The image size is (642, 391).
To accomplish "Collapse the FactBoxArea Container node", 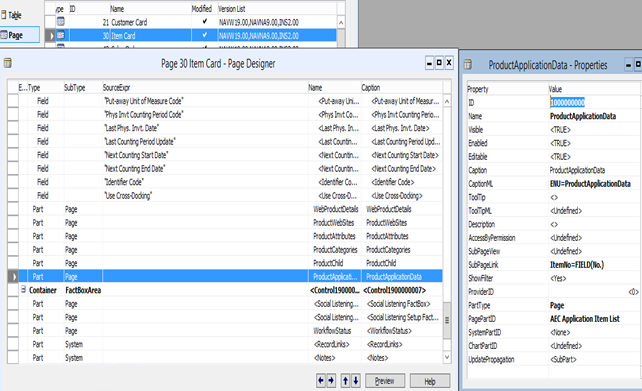I will (24, 289).
